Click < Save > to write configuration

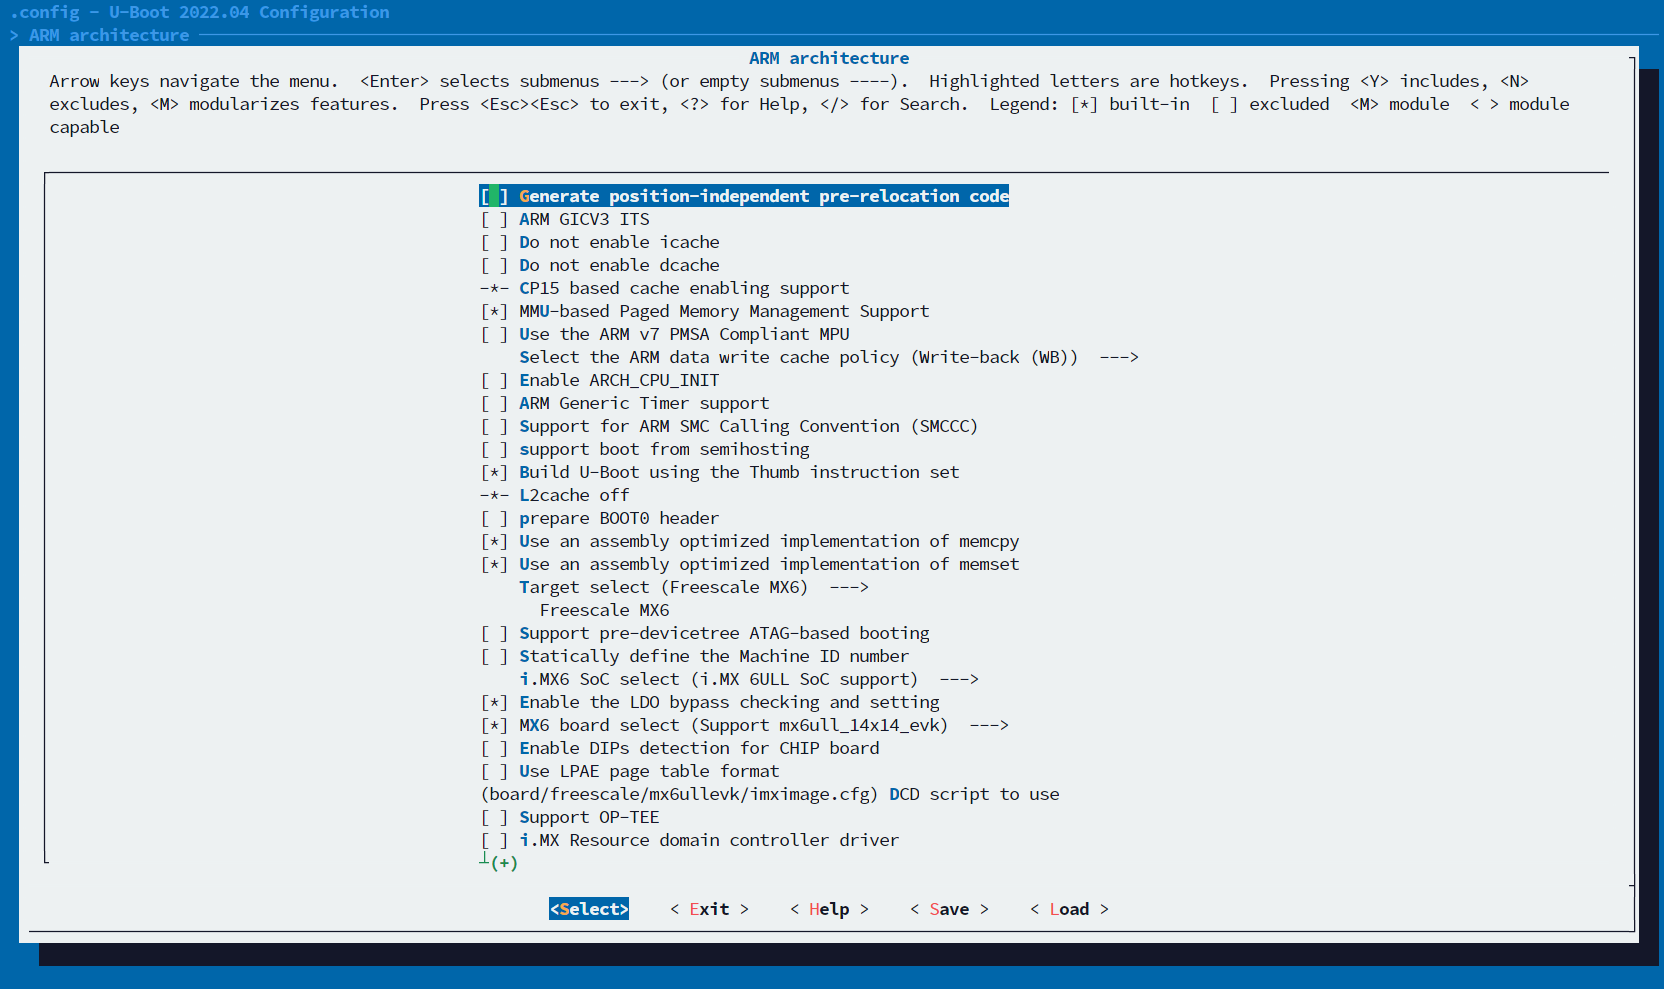pyautogui.click(x=949, y=909)
